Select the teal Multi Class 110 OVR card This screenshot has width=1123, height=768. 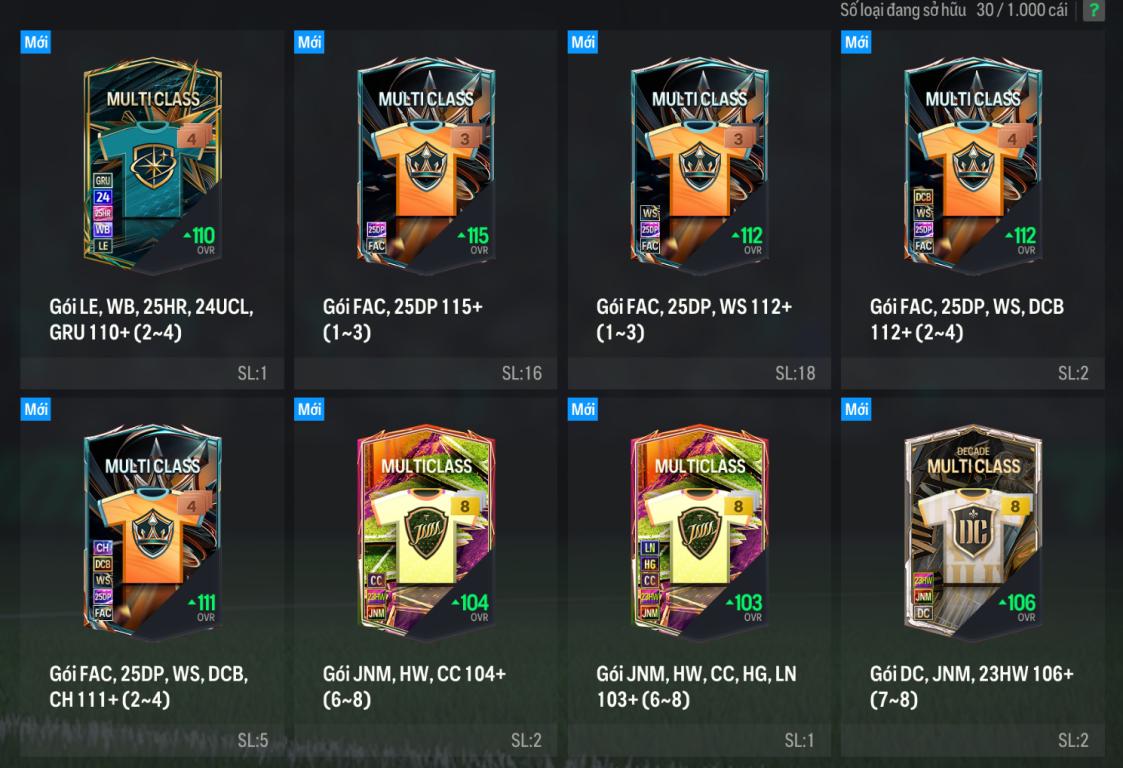(x=153, y=165)
